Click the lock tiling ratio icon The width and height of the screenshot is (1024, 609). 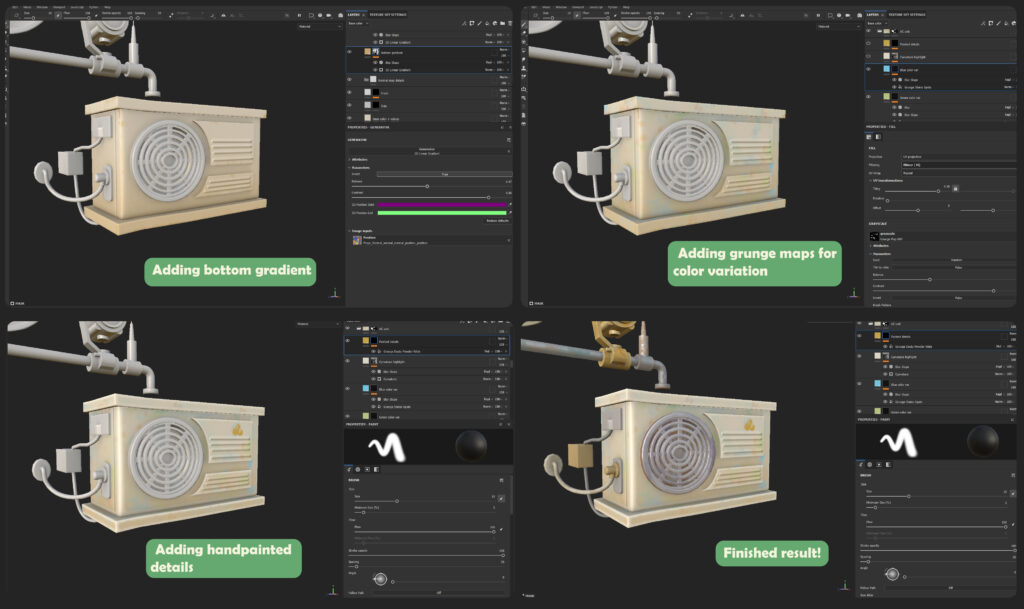click(956, 187)
